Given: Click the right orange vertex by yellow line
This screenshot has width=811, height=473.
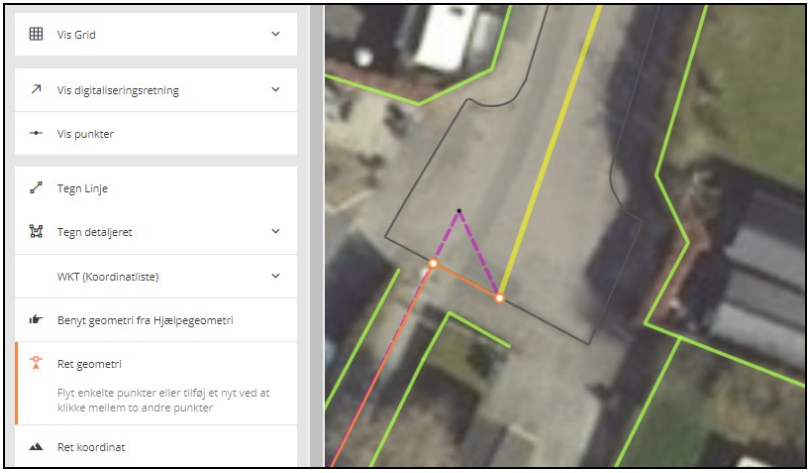Looking at the screenshot, I should (x=499, y=298).
